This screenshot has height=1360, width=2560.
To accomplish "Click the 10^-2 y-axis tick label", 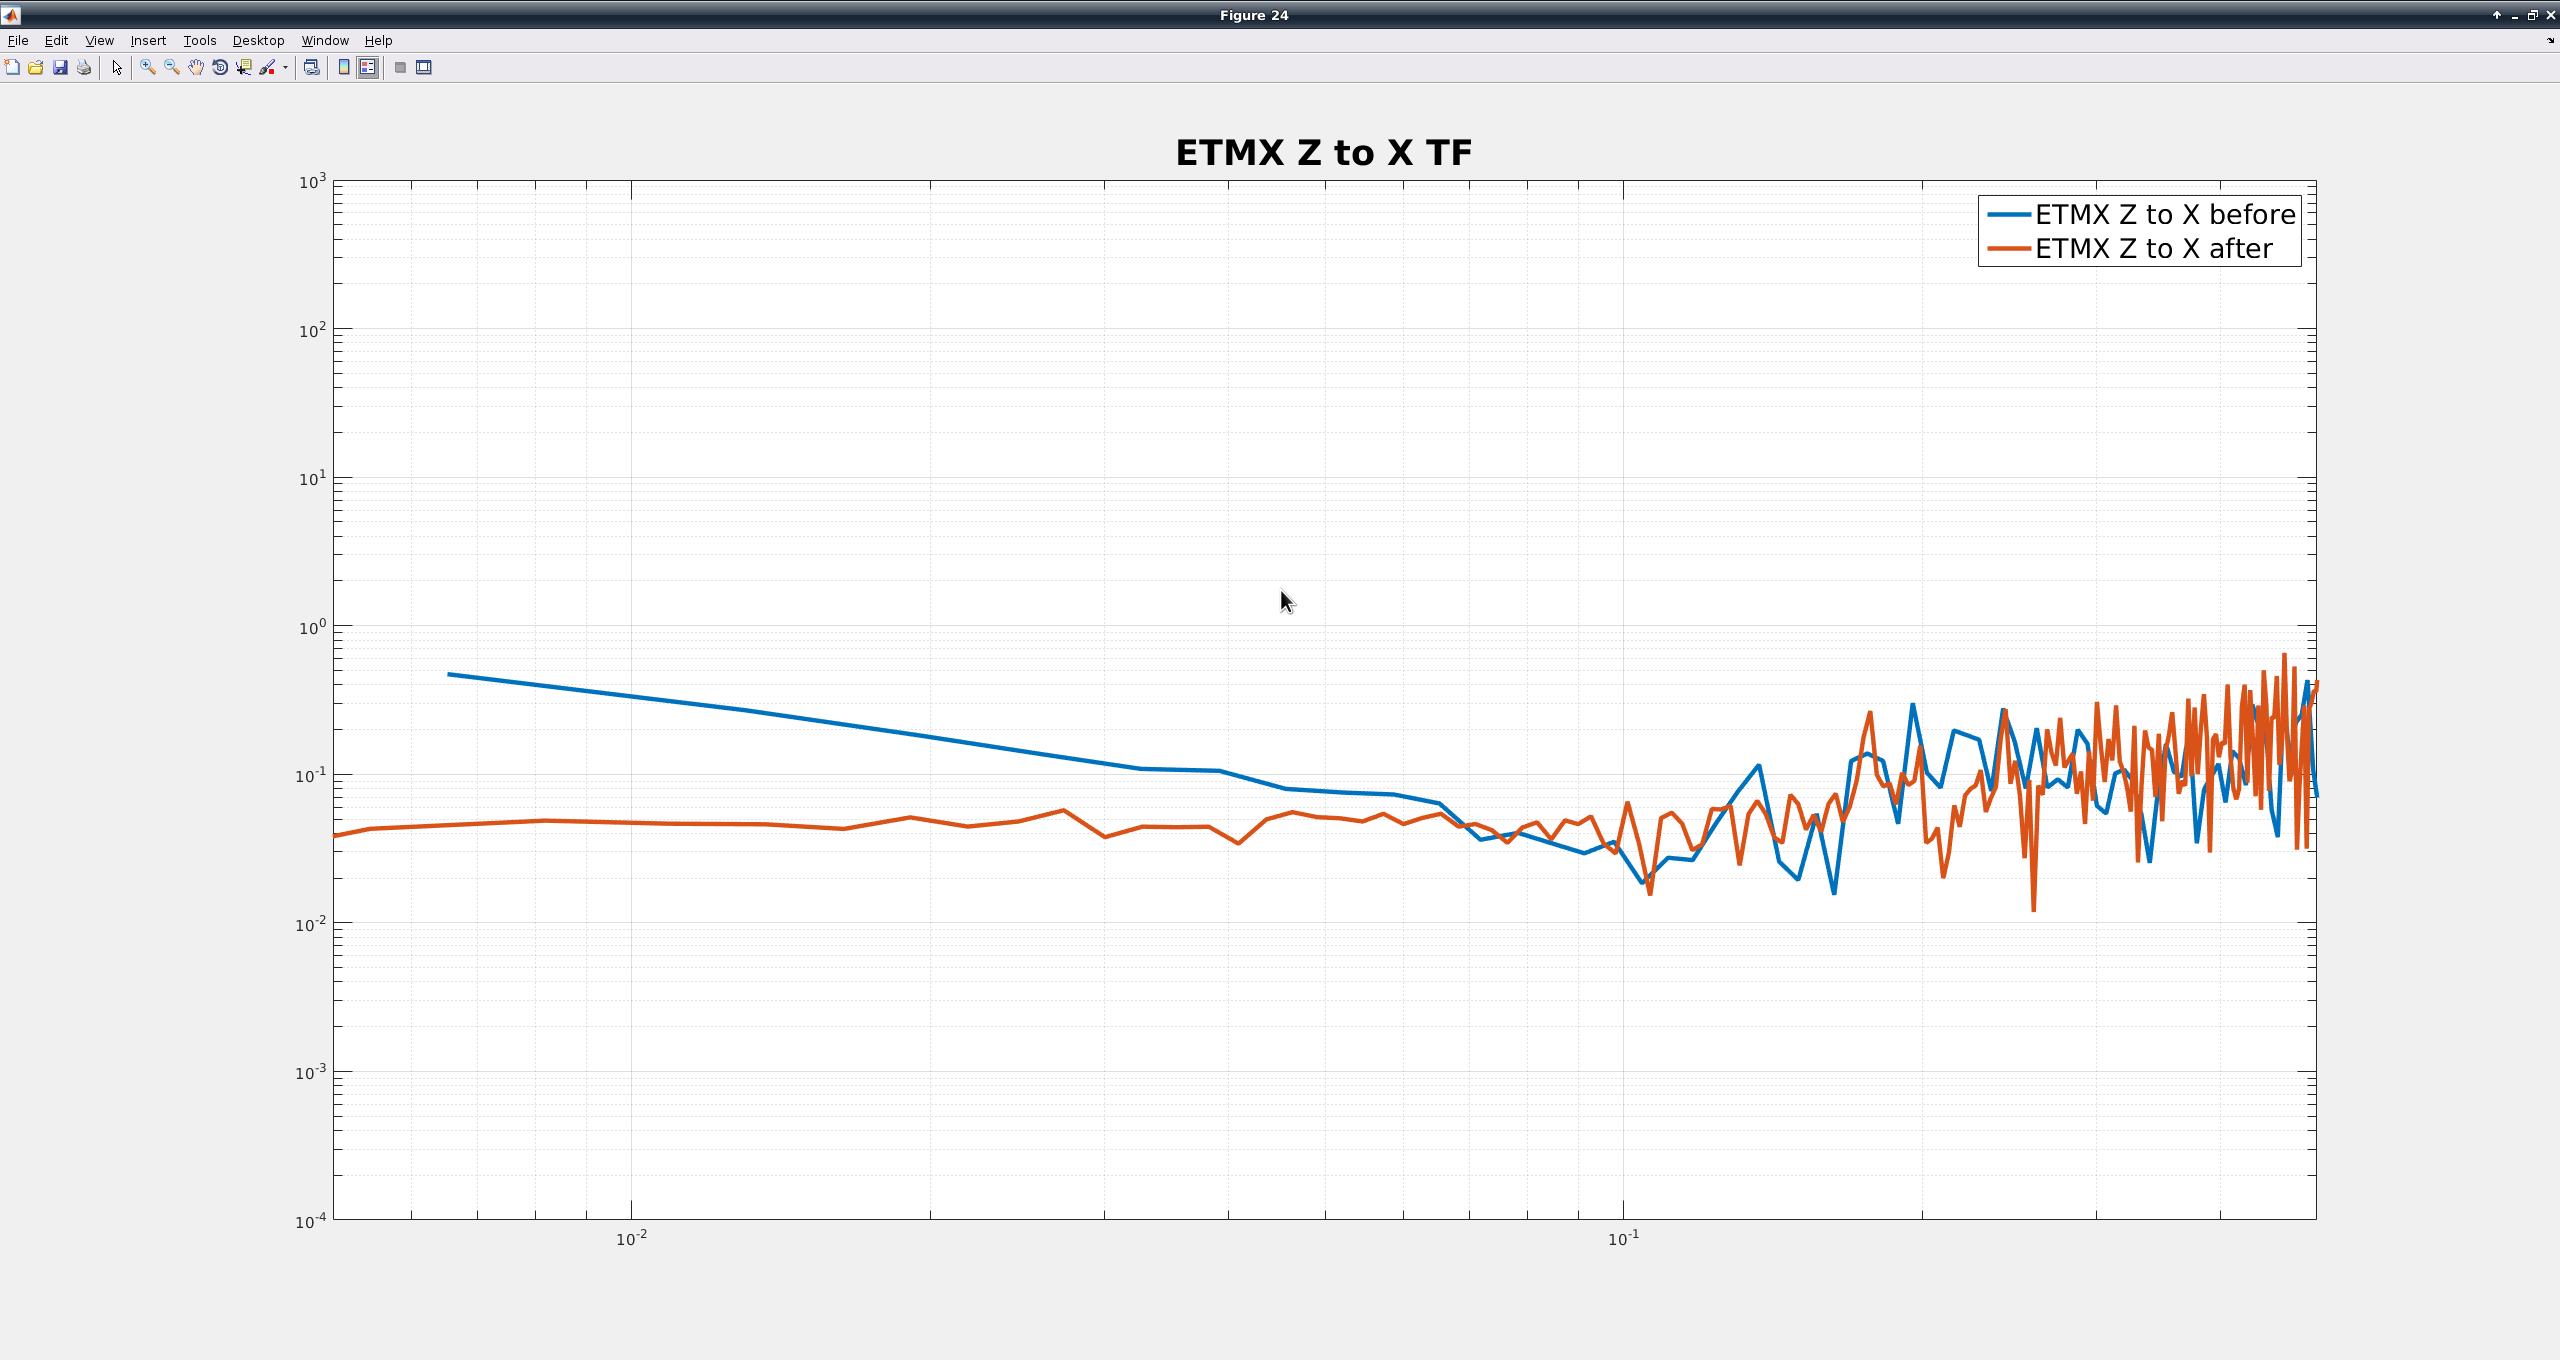I will [310, 924].
